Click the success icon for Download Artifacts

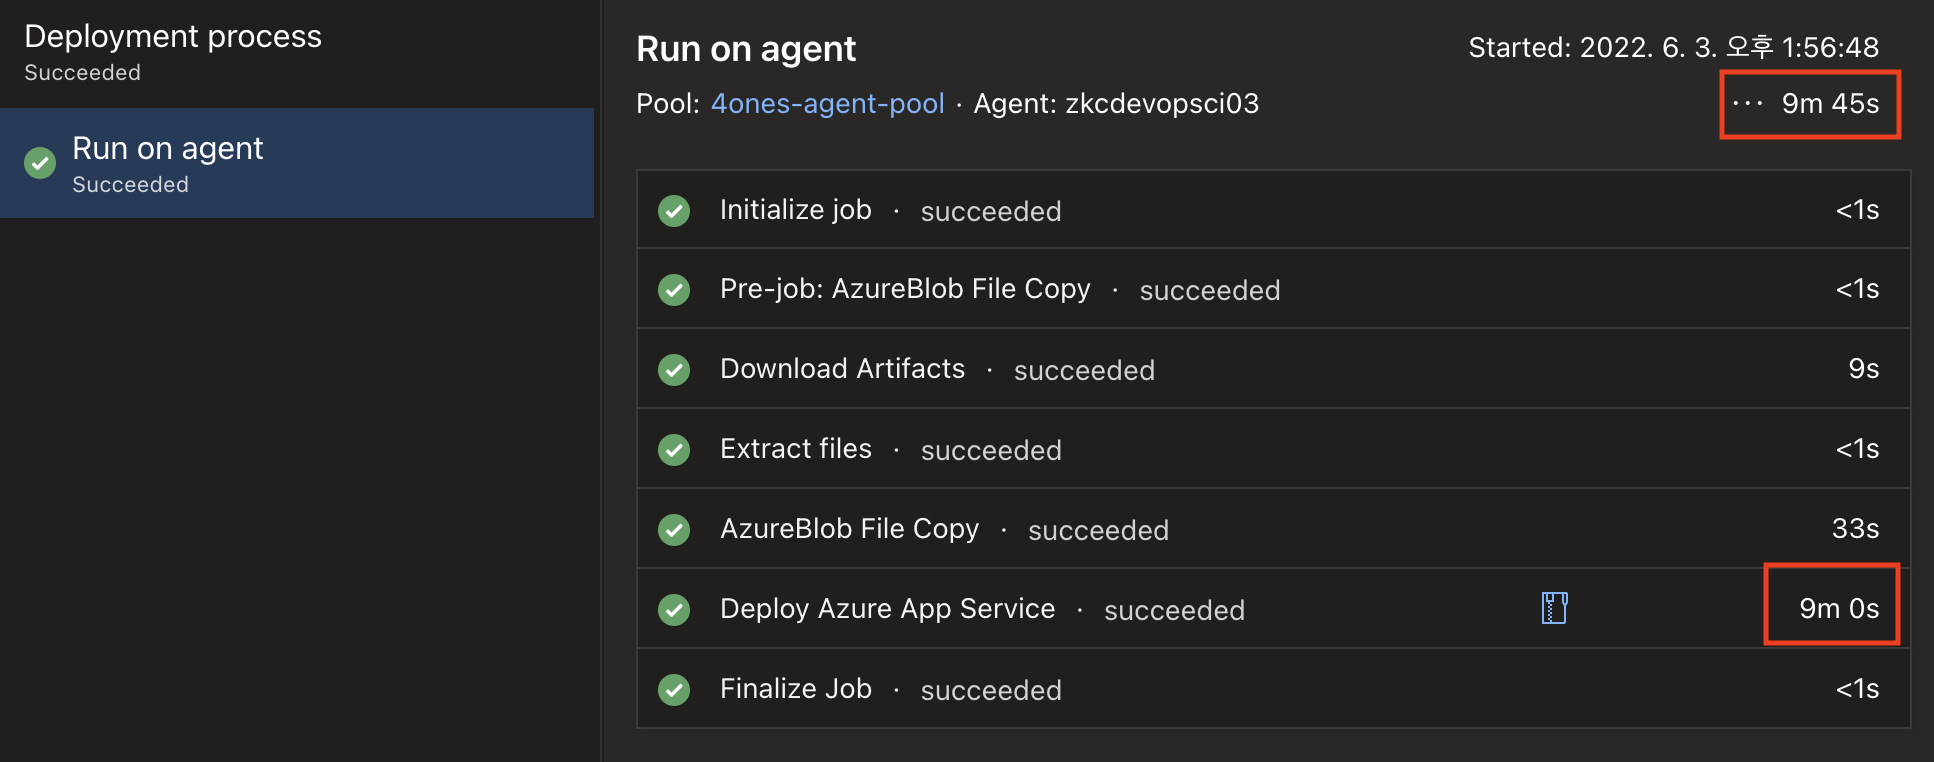(674, 370)
